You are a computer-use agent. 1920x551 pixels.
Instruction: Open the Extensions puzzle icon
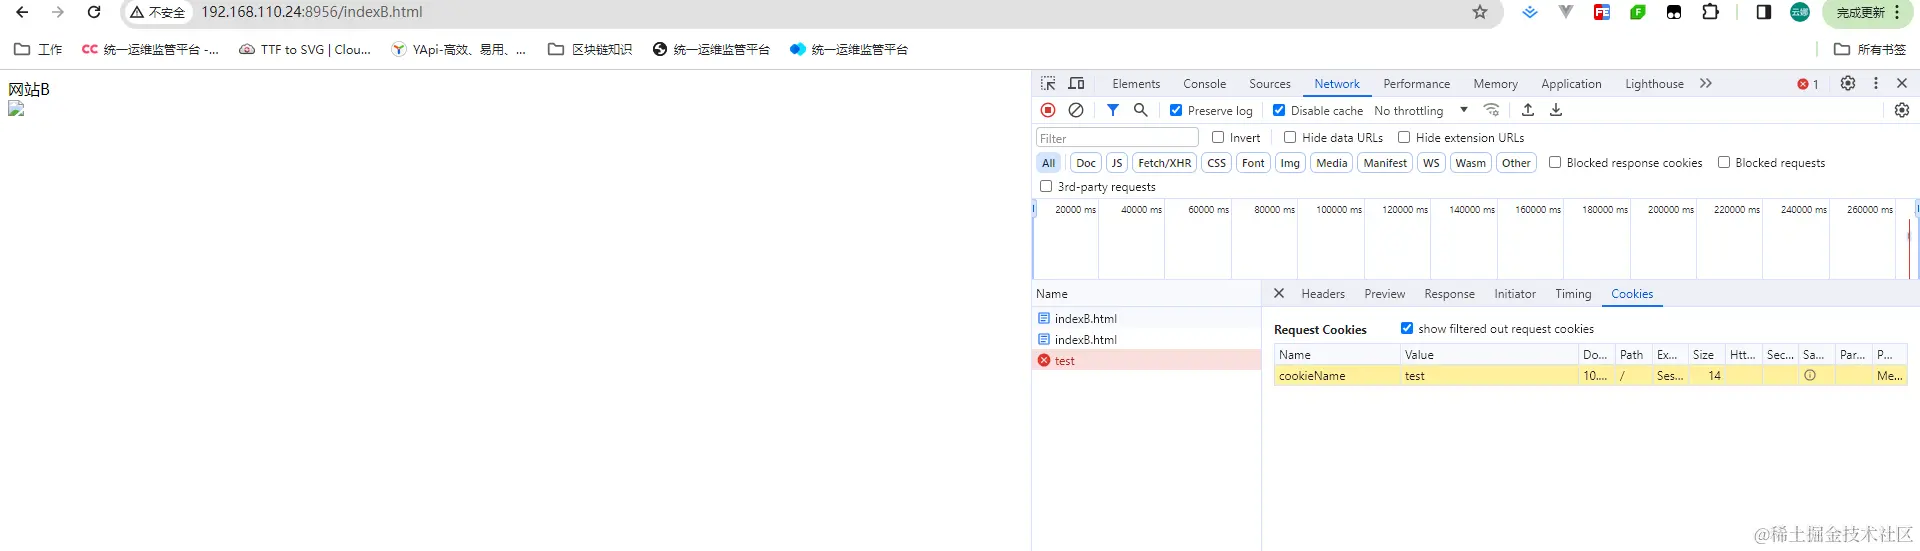tap(1710, 12)
